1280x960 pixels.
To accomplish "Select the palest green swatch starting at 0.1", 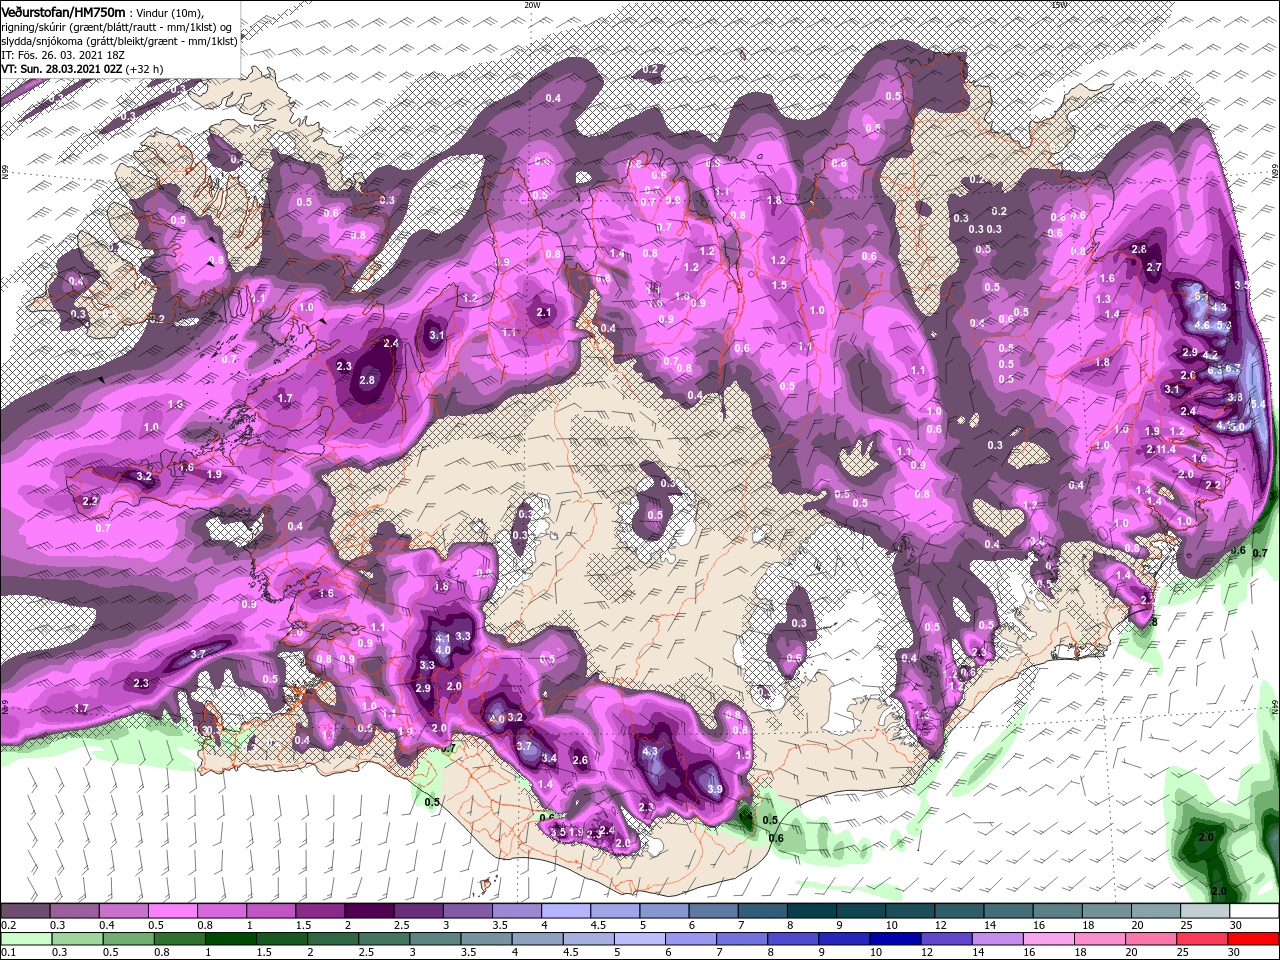I will click(25, 939).
